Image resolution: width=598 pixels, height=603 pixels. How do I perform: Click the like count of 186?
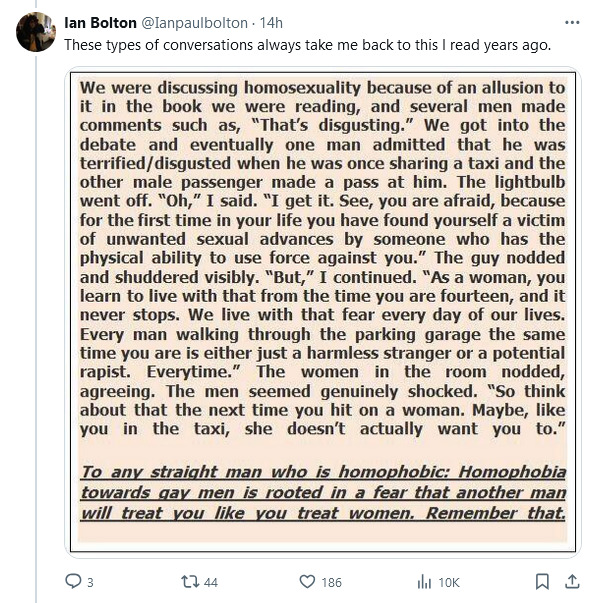click(x=331, y=583)
